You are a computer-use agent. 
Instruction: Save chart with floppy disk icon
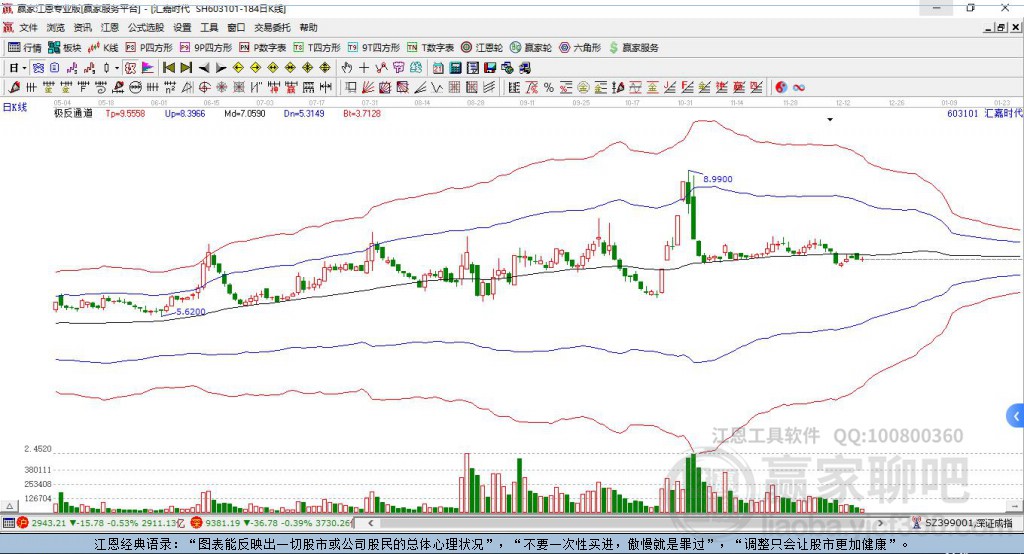pos(490,68)
